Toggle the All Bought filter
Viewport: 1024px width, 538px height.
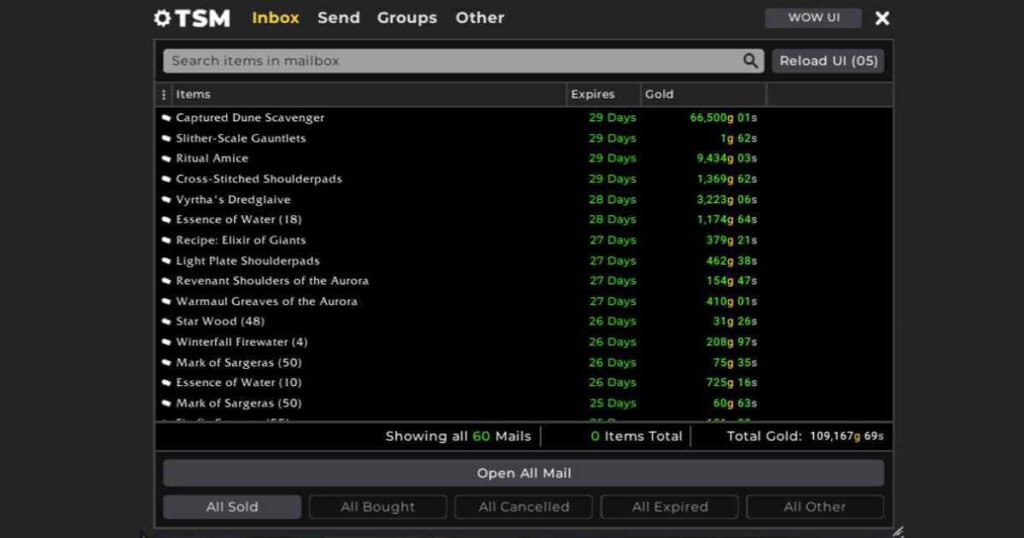pyautogui.click(x=378, y=507)
